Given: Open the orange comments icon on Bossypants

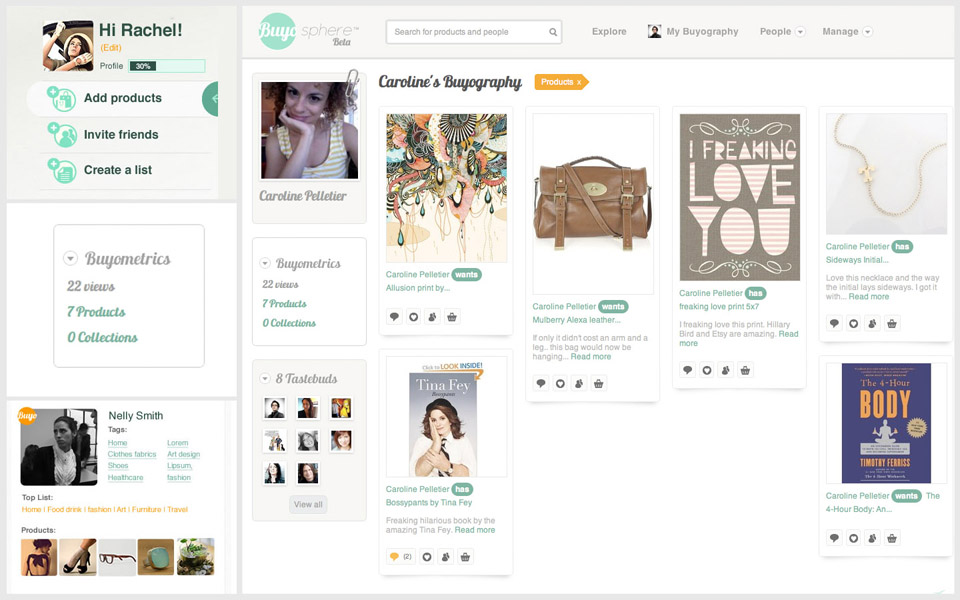Looking at the screenshot, I should click(x=396, y=556).
